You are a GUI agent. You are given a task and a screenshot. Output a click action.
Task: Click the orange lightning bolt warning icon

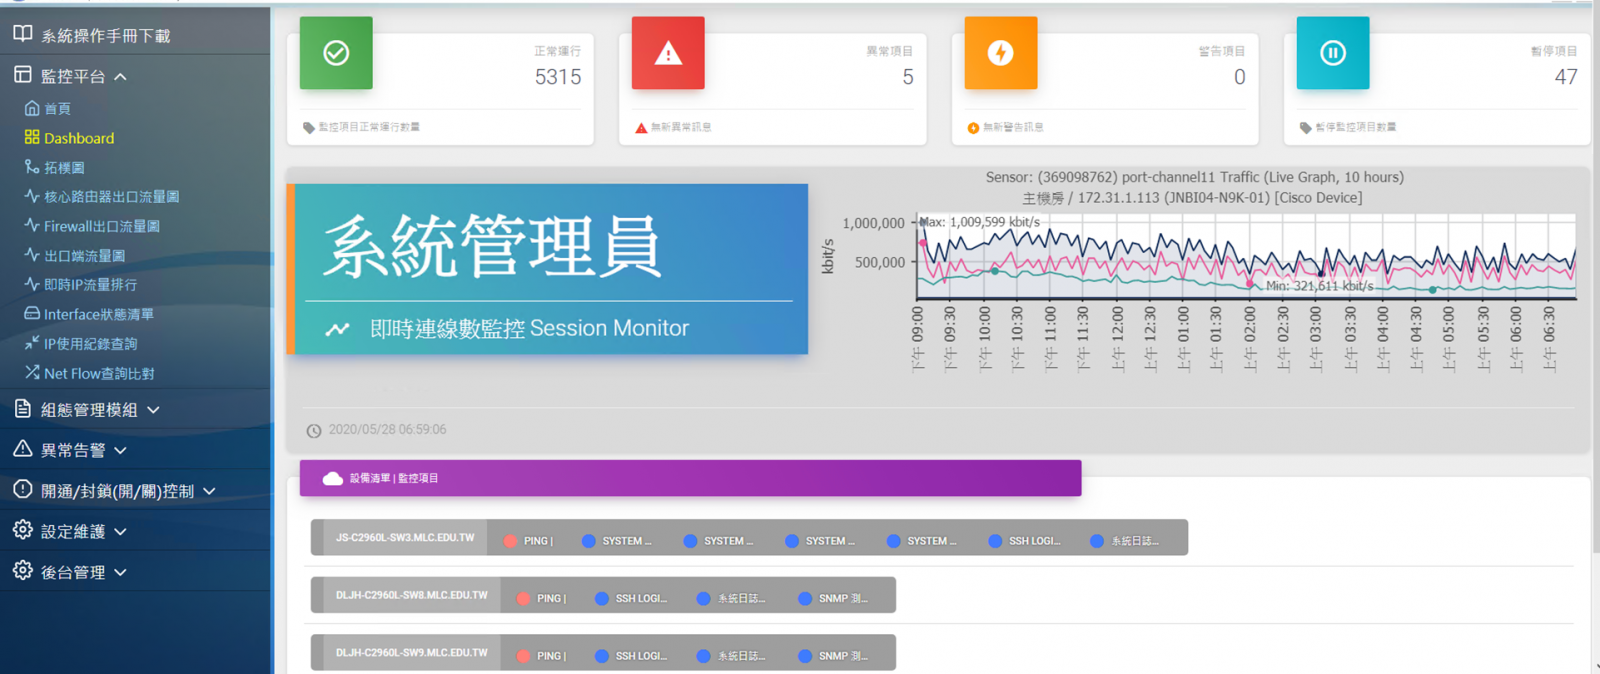(1000, 53)
